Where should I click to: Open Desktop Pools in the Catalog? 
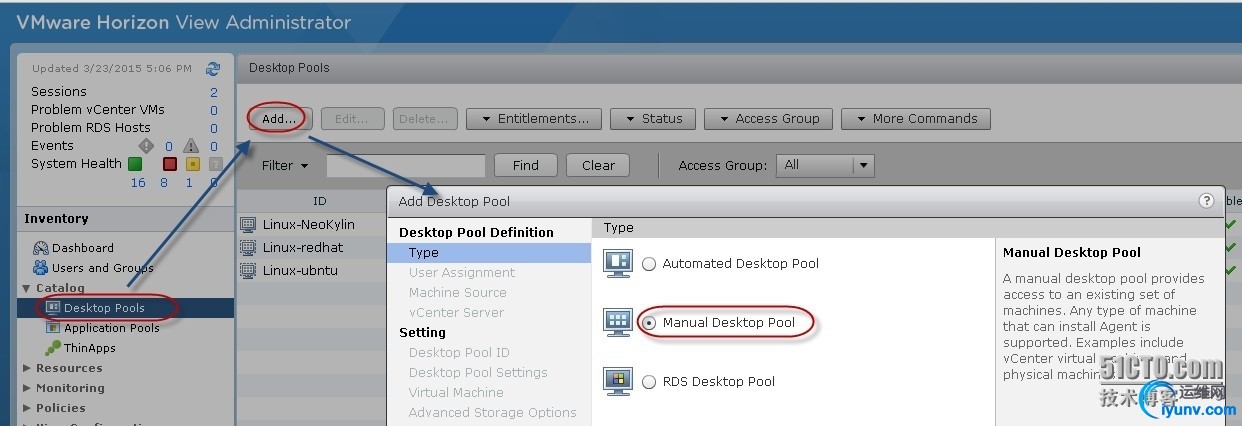pos(104,308)
